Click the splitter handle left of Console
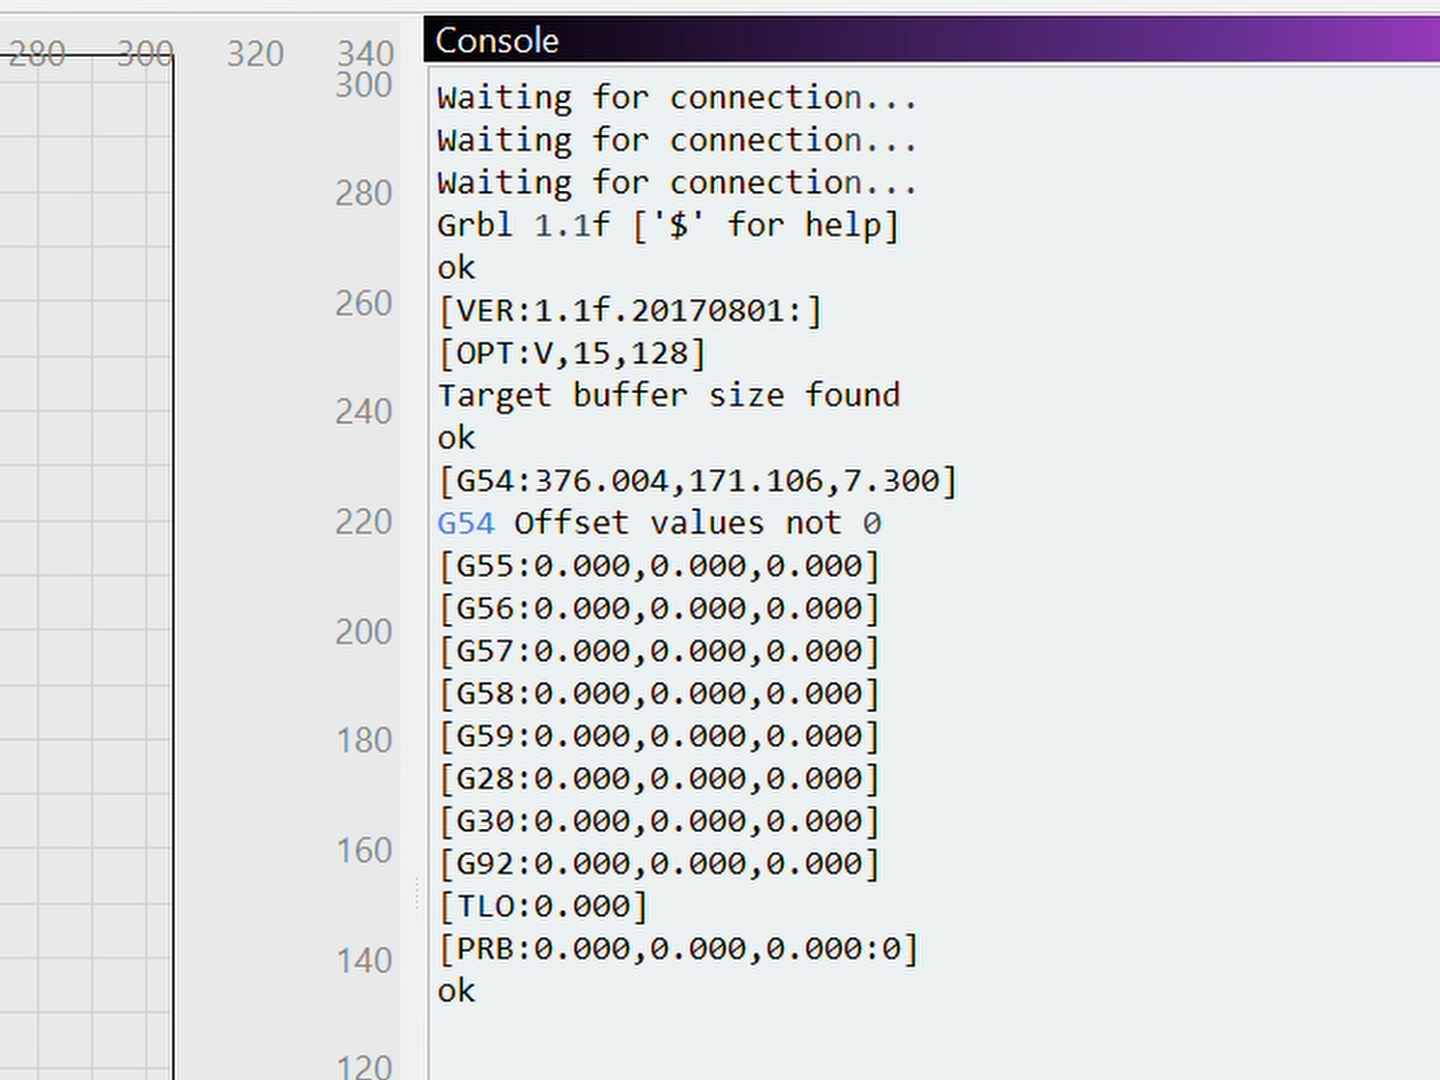Image resolution: width=1440 pixels, height=1080 pixels. click(x=417, y=893)
